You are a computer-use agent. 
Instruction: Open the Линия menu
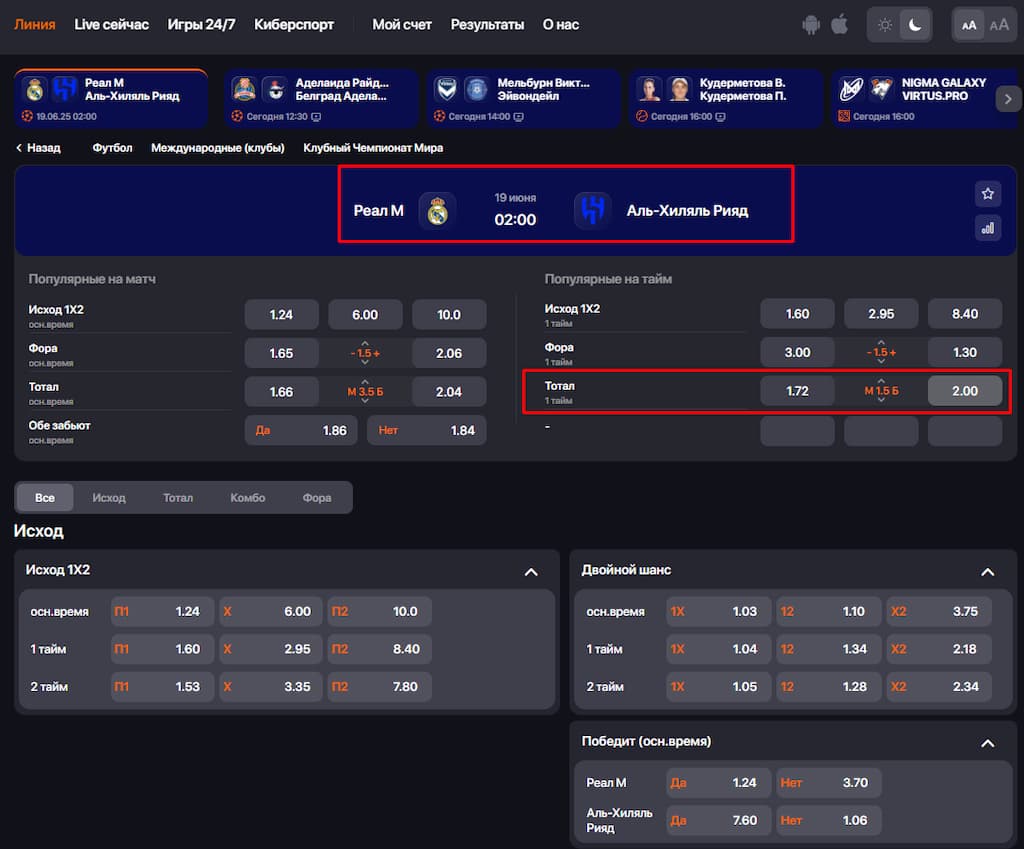35,25
